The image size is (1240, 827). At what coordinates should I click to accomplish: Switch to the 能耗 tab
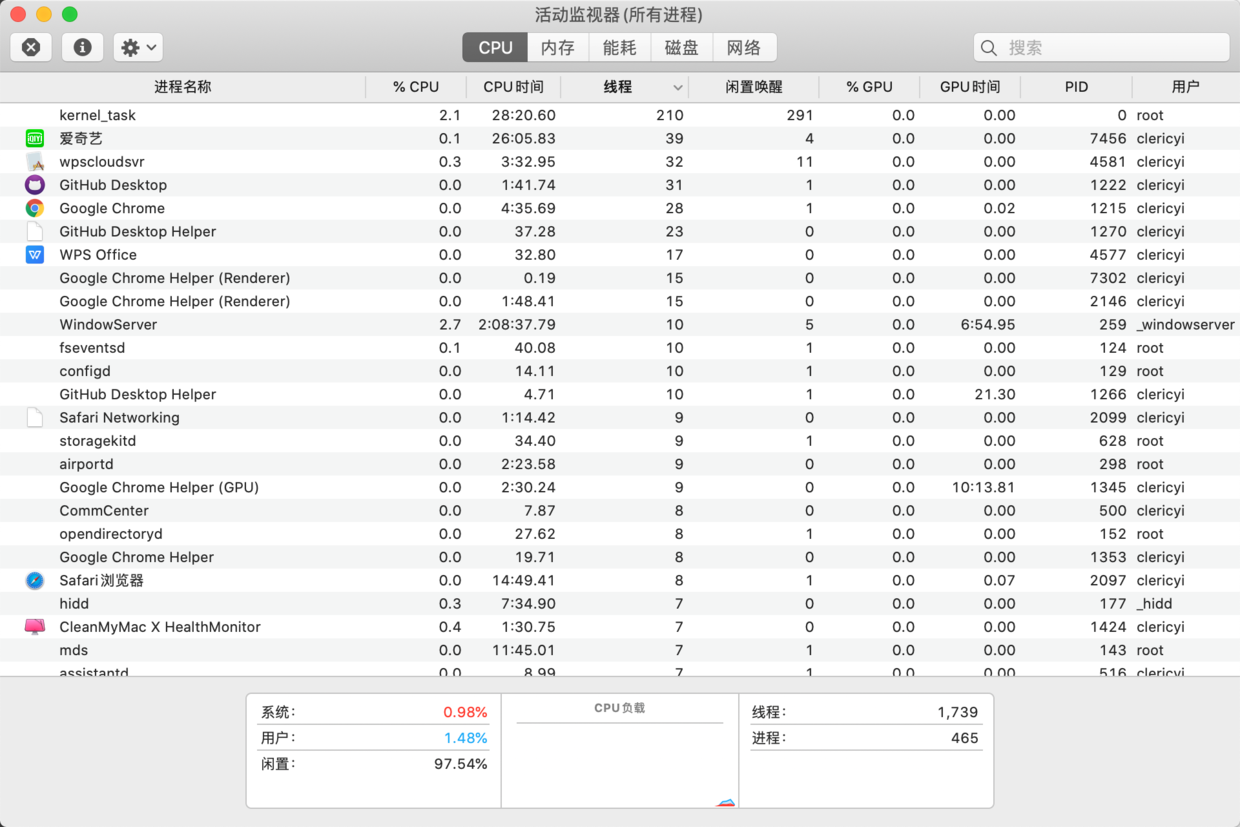[x=620, y=47]
